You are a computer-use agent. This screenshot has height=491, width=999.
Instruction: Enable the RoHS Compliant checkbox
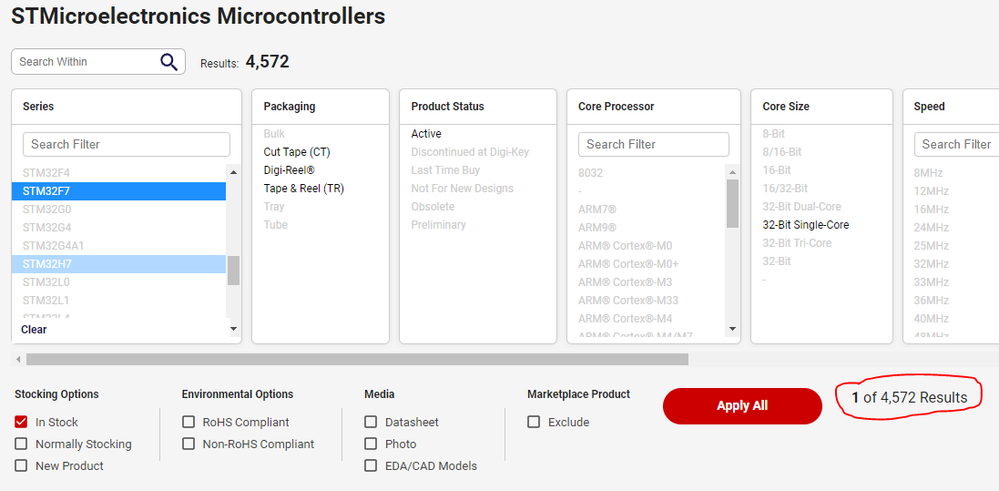pyautogui.click(x=188, y=422)
